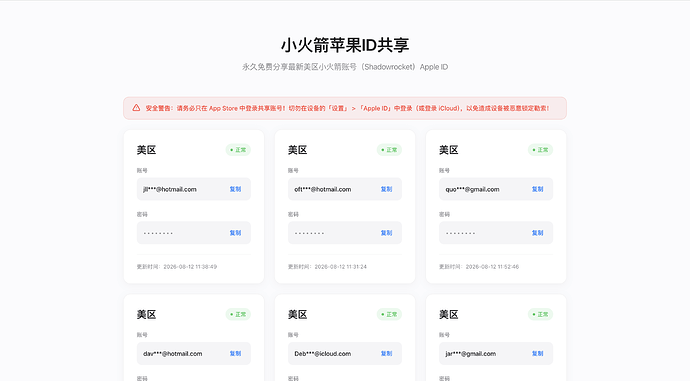690x381 pixels.
Task: Click the warning triangle icon in the red banner
Action: click(136, 108)
